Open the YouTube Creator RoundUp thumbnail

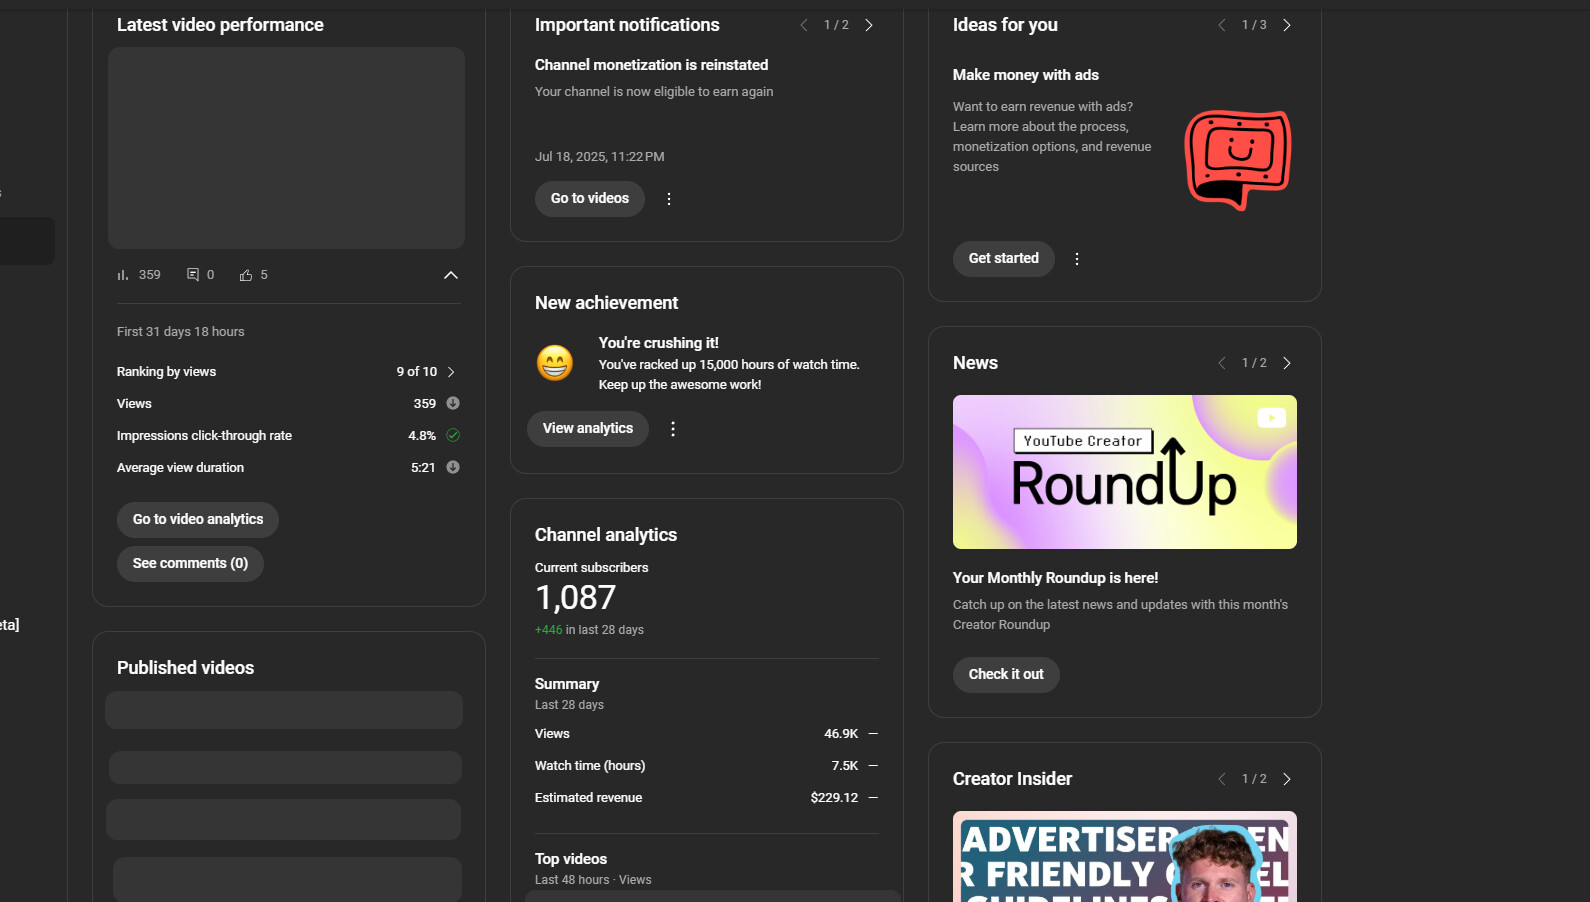click(1124, 472)
